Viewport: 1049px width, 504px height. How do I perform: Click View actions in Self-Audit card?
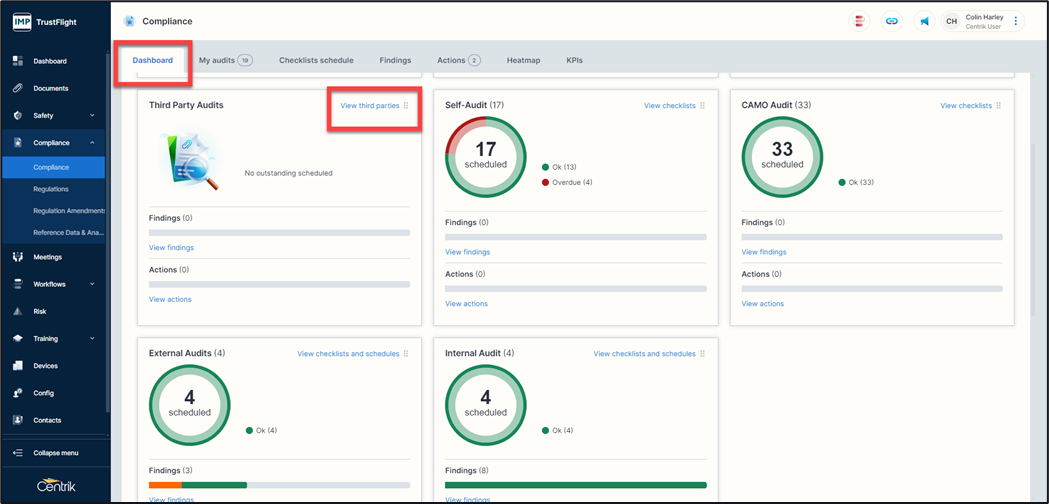tap(466, 304)
